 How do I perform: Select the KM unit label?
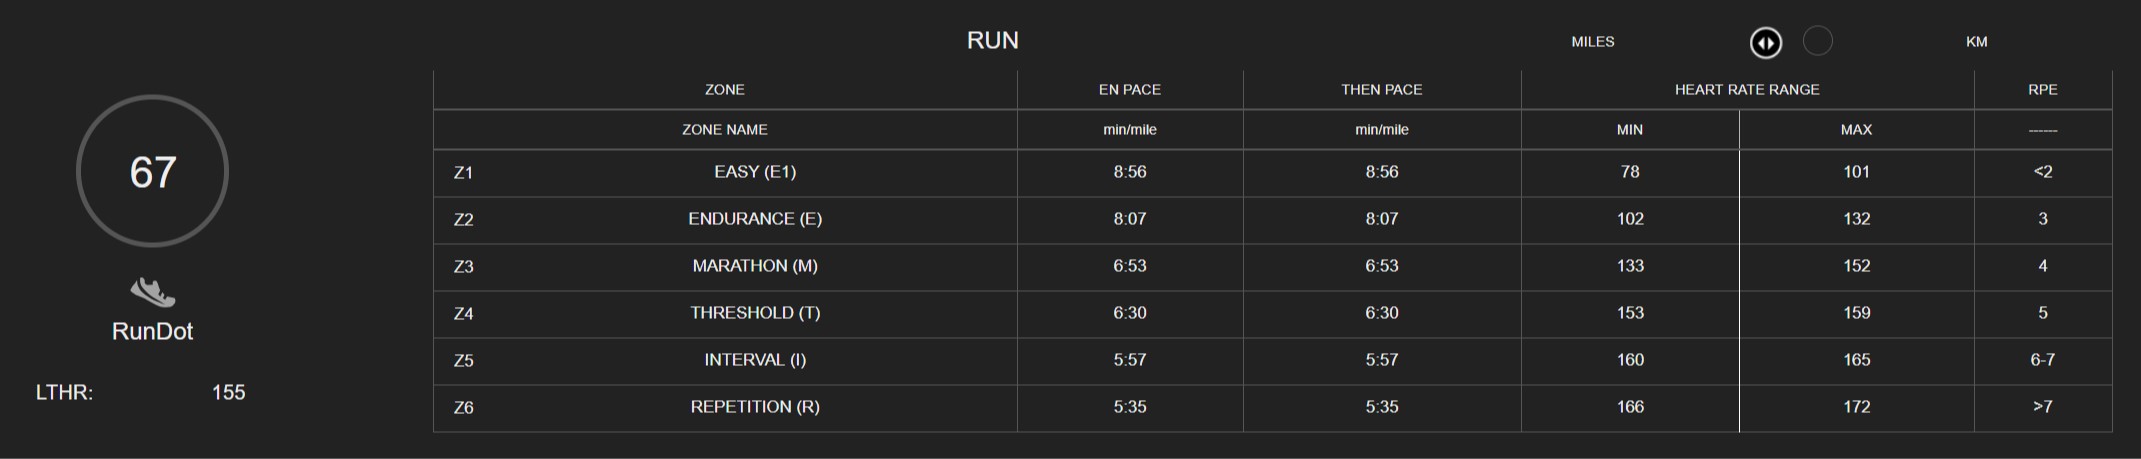pos(1976,42)
